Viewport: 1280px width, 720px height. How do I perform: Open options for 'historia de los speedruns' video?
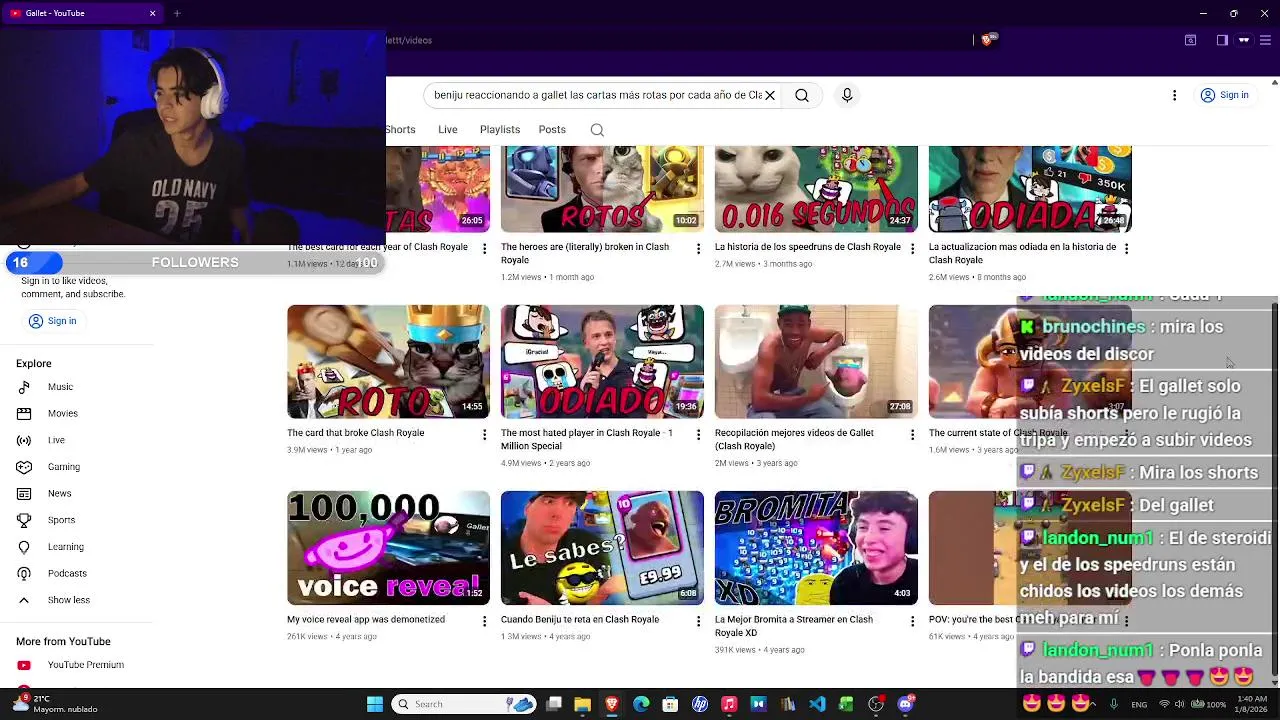[x=912, y=248]
